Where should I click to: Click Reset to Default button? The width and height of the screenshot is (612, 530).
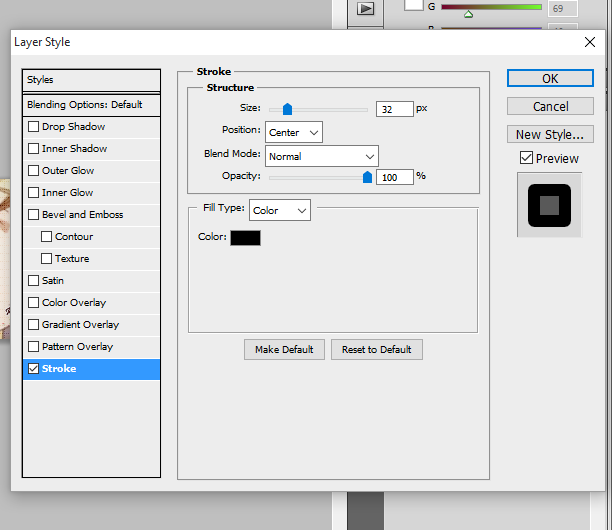[x=377, y=349]
